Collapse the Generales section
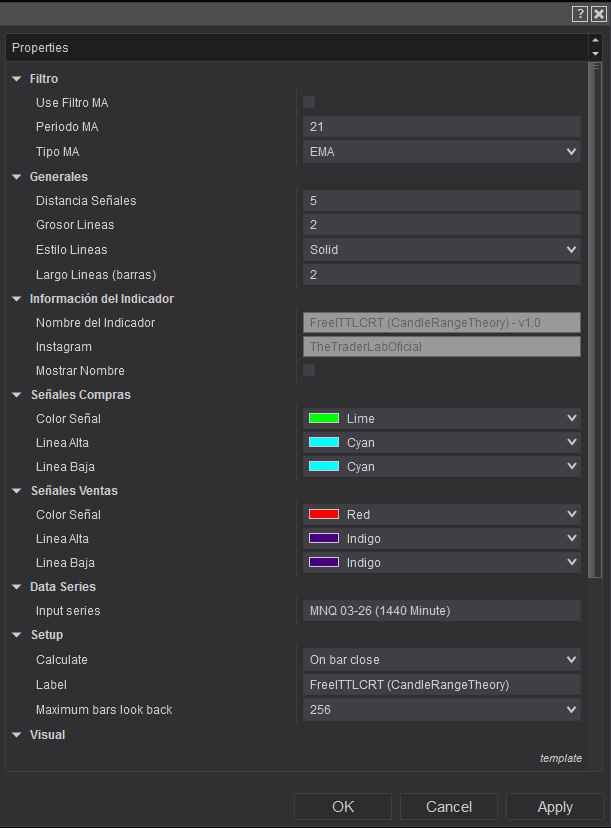Viewport: 611px width, 828px height. pyautogui.click(x=17, y=177)
